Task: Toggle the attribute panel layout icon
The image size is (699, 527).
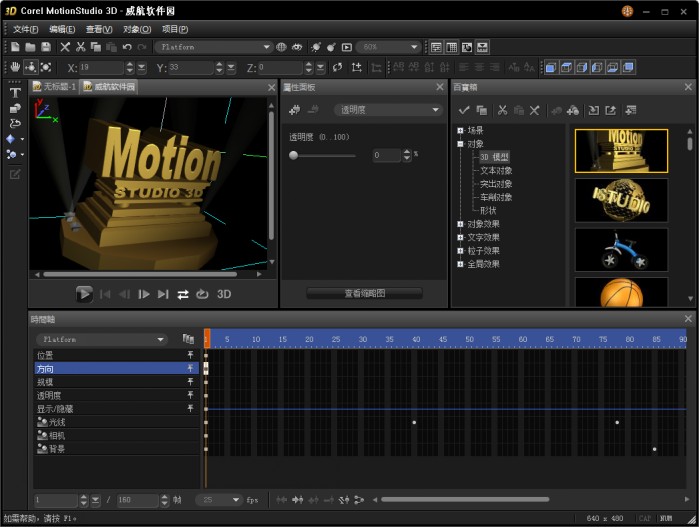Action: (x=436, y=47)
